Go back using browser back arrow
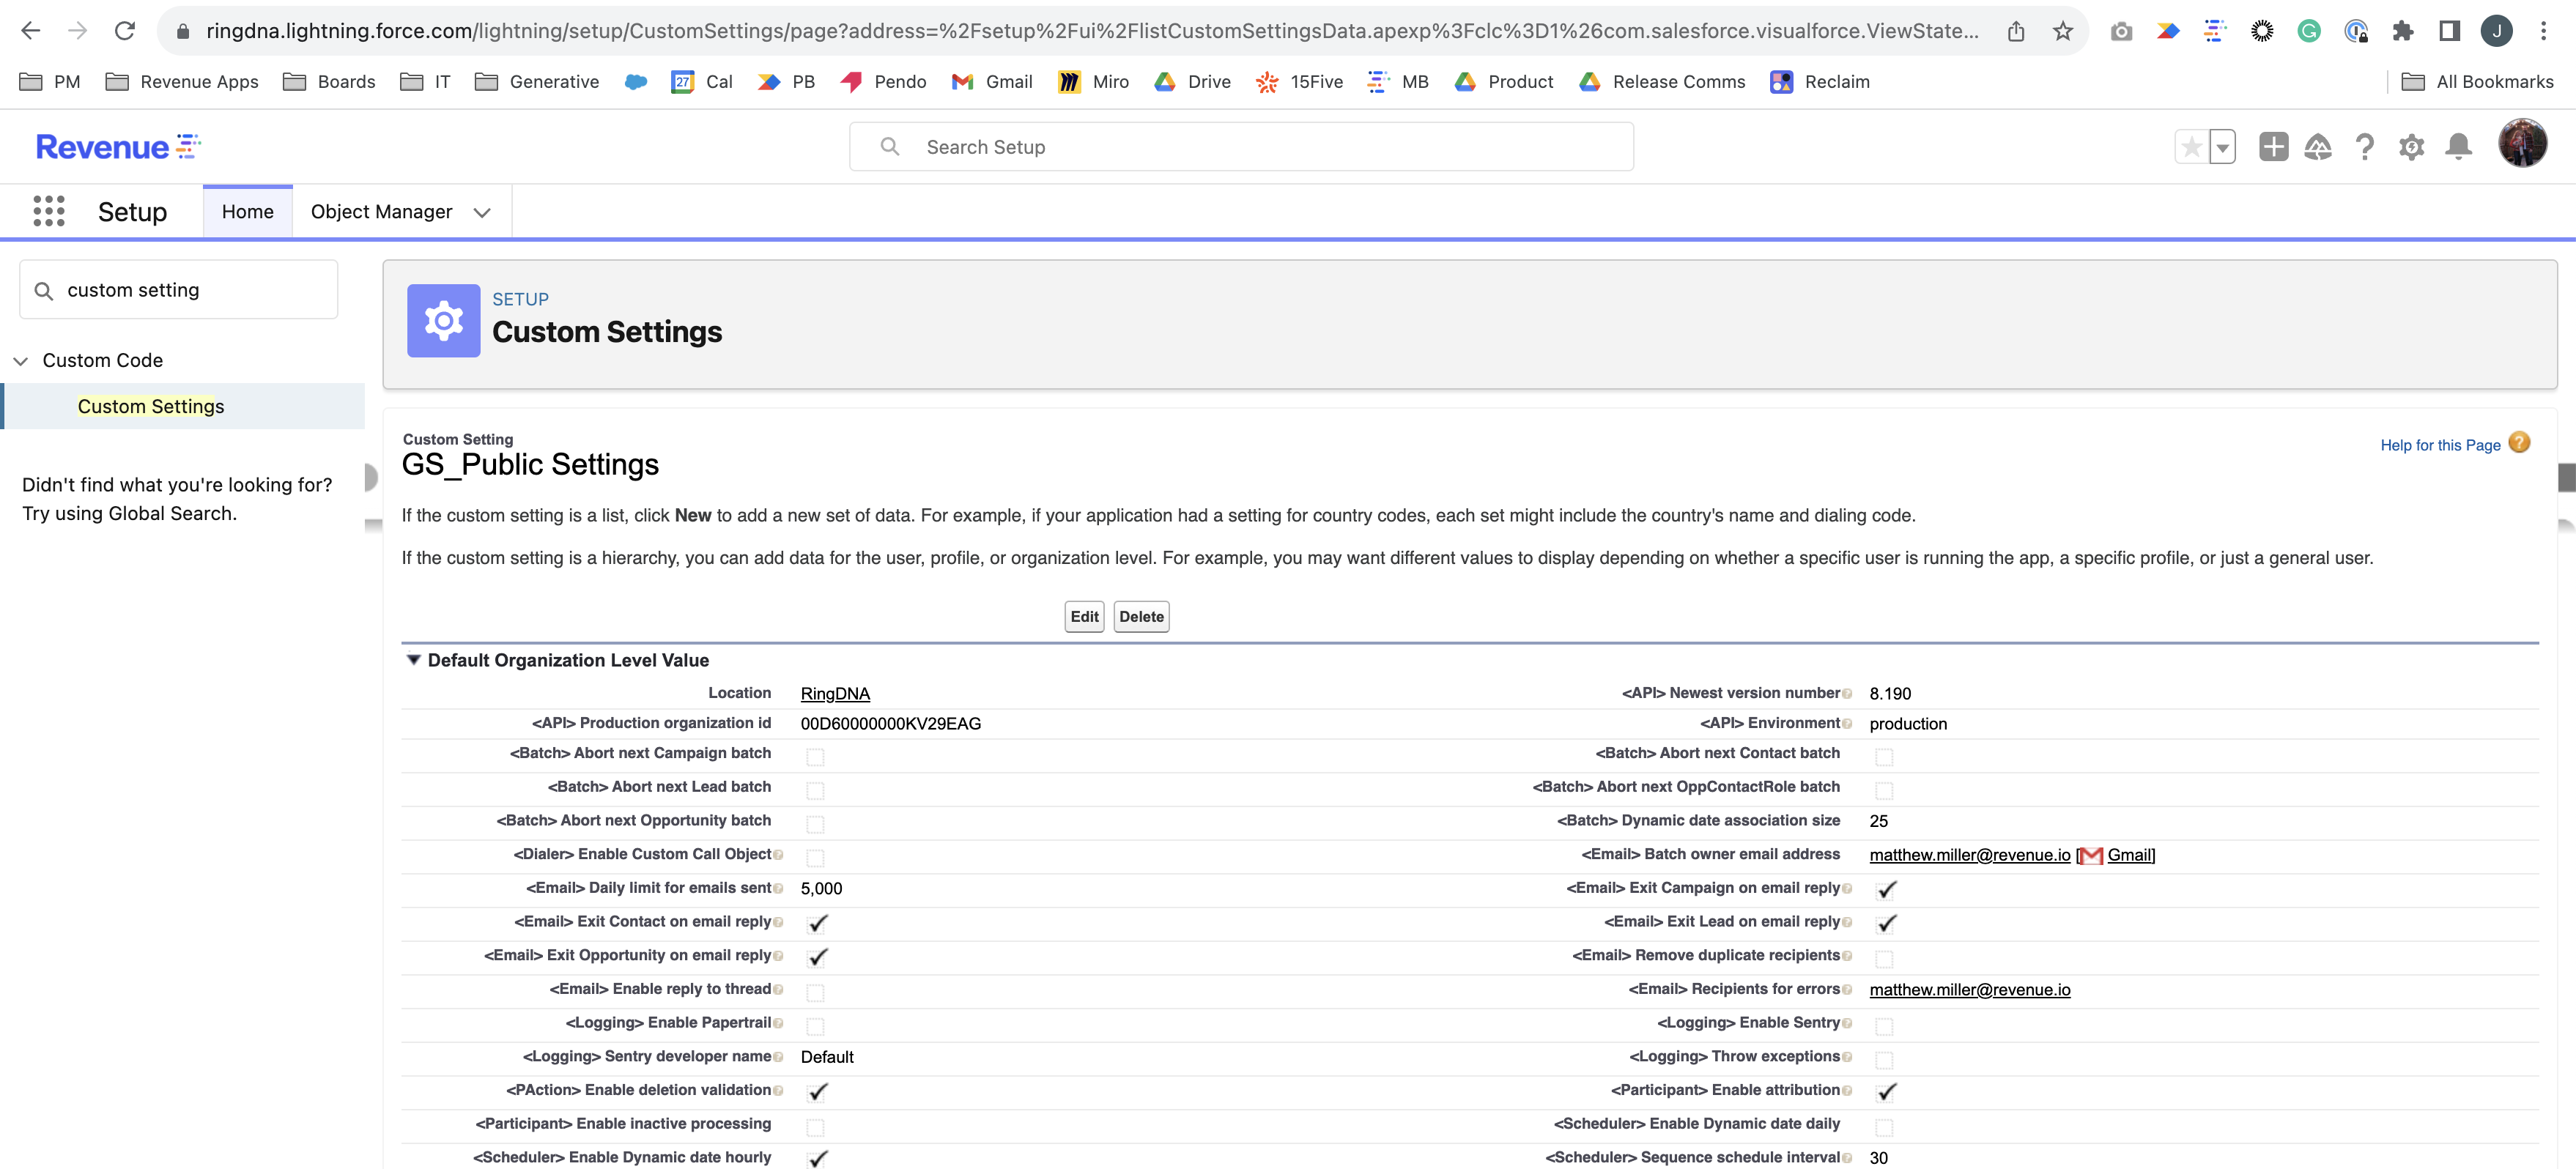This screenshot has height=1169, width=2576. (31, 31)
